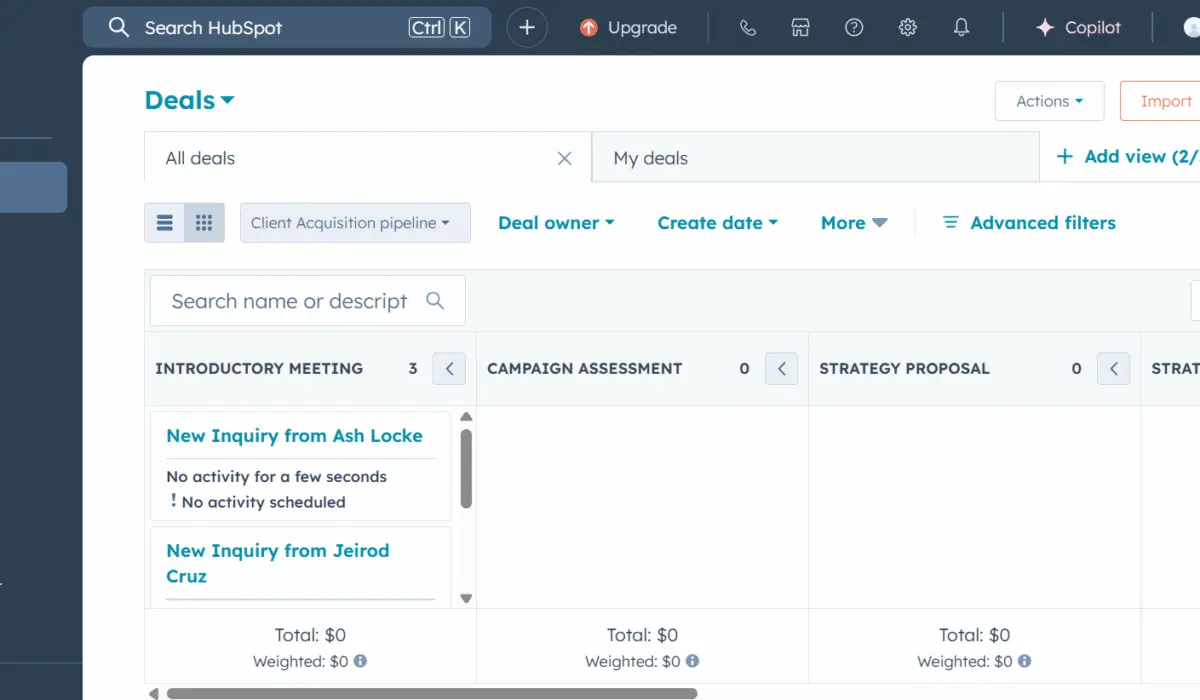Open the Client Acquisition pipeline dropdown

pos(355,223)
